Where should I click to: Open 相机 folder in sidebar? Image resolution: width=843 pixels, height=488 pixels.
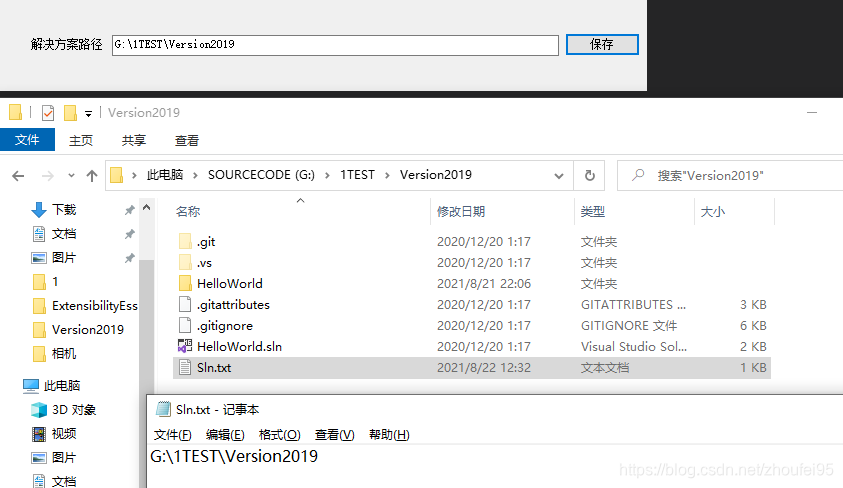pyautogui.click(x=64, y=354)
